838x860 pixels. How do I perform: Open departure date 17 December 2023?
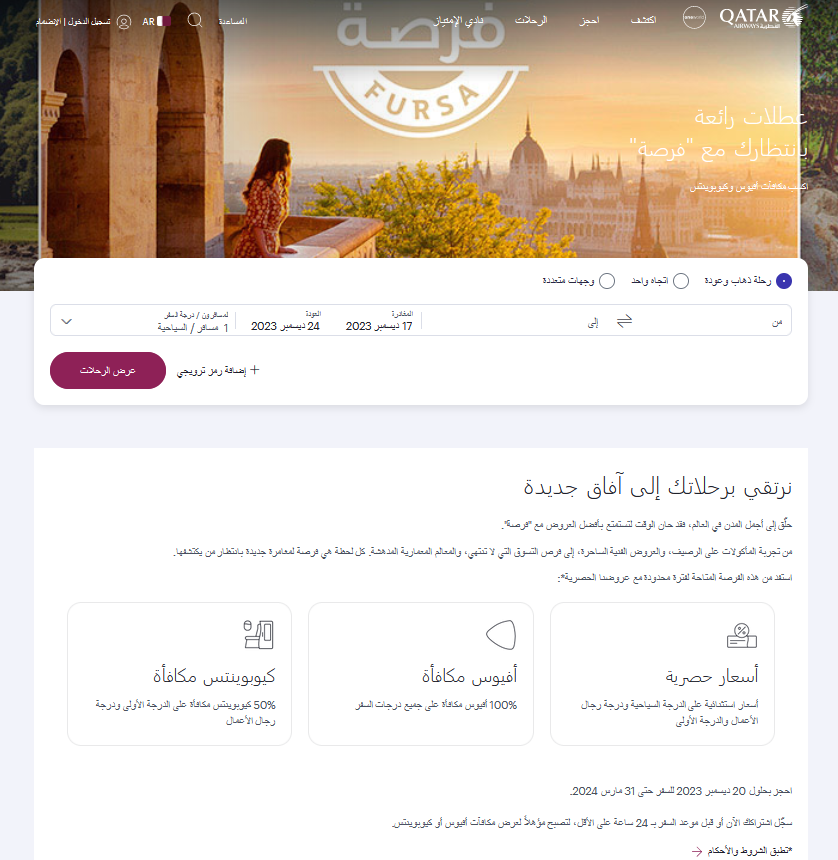(379, 321)
